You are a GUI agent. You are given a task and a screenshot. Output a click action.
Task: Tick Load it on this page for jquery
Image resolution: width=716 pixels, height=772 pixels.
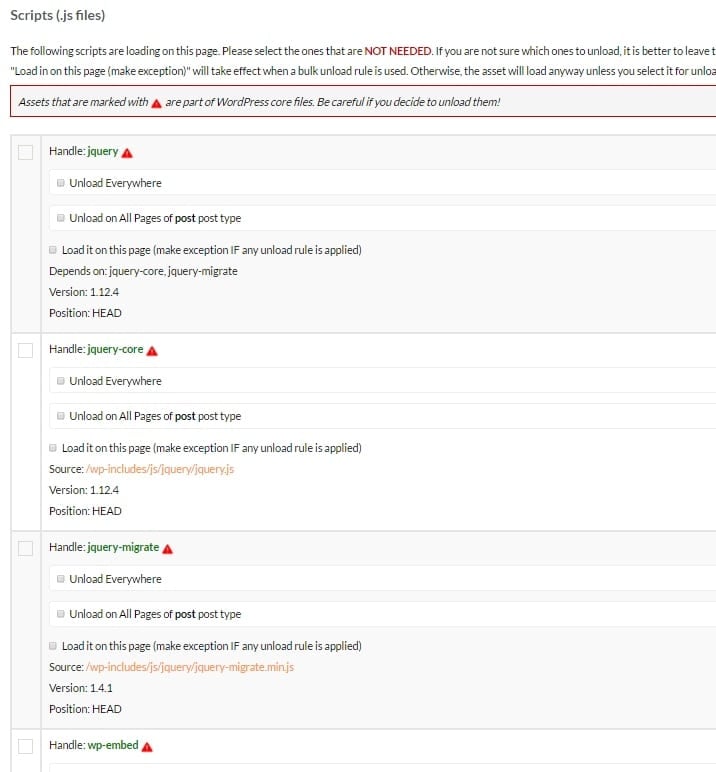point(54,250)
